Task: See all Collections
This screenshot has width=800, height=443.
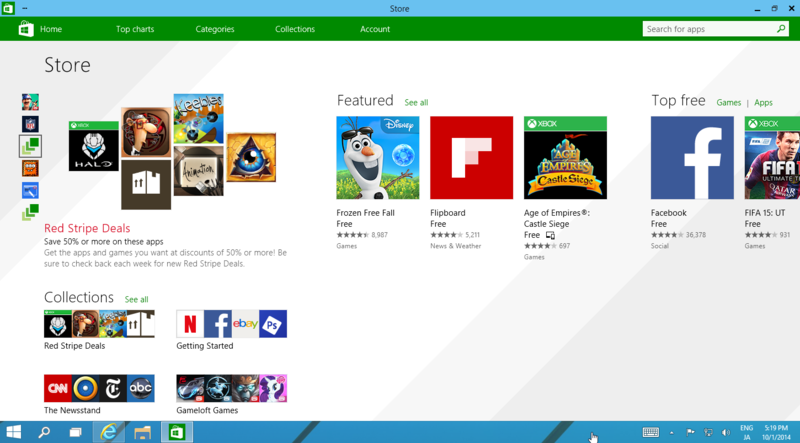Action: point(137,300)
